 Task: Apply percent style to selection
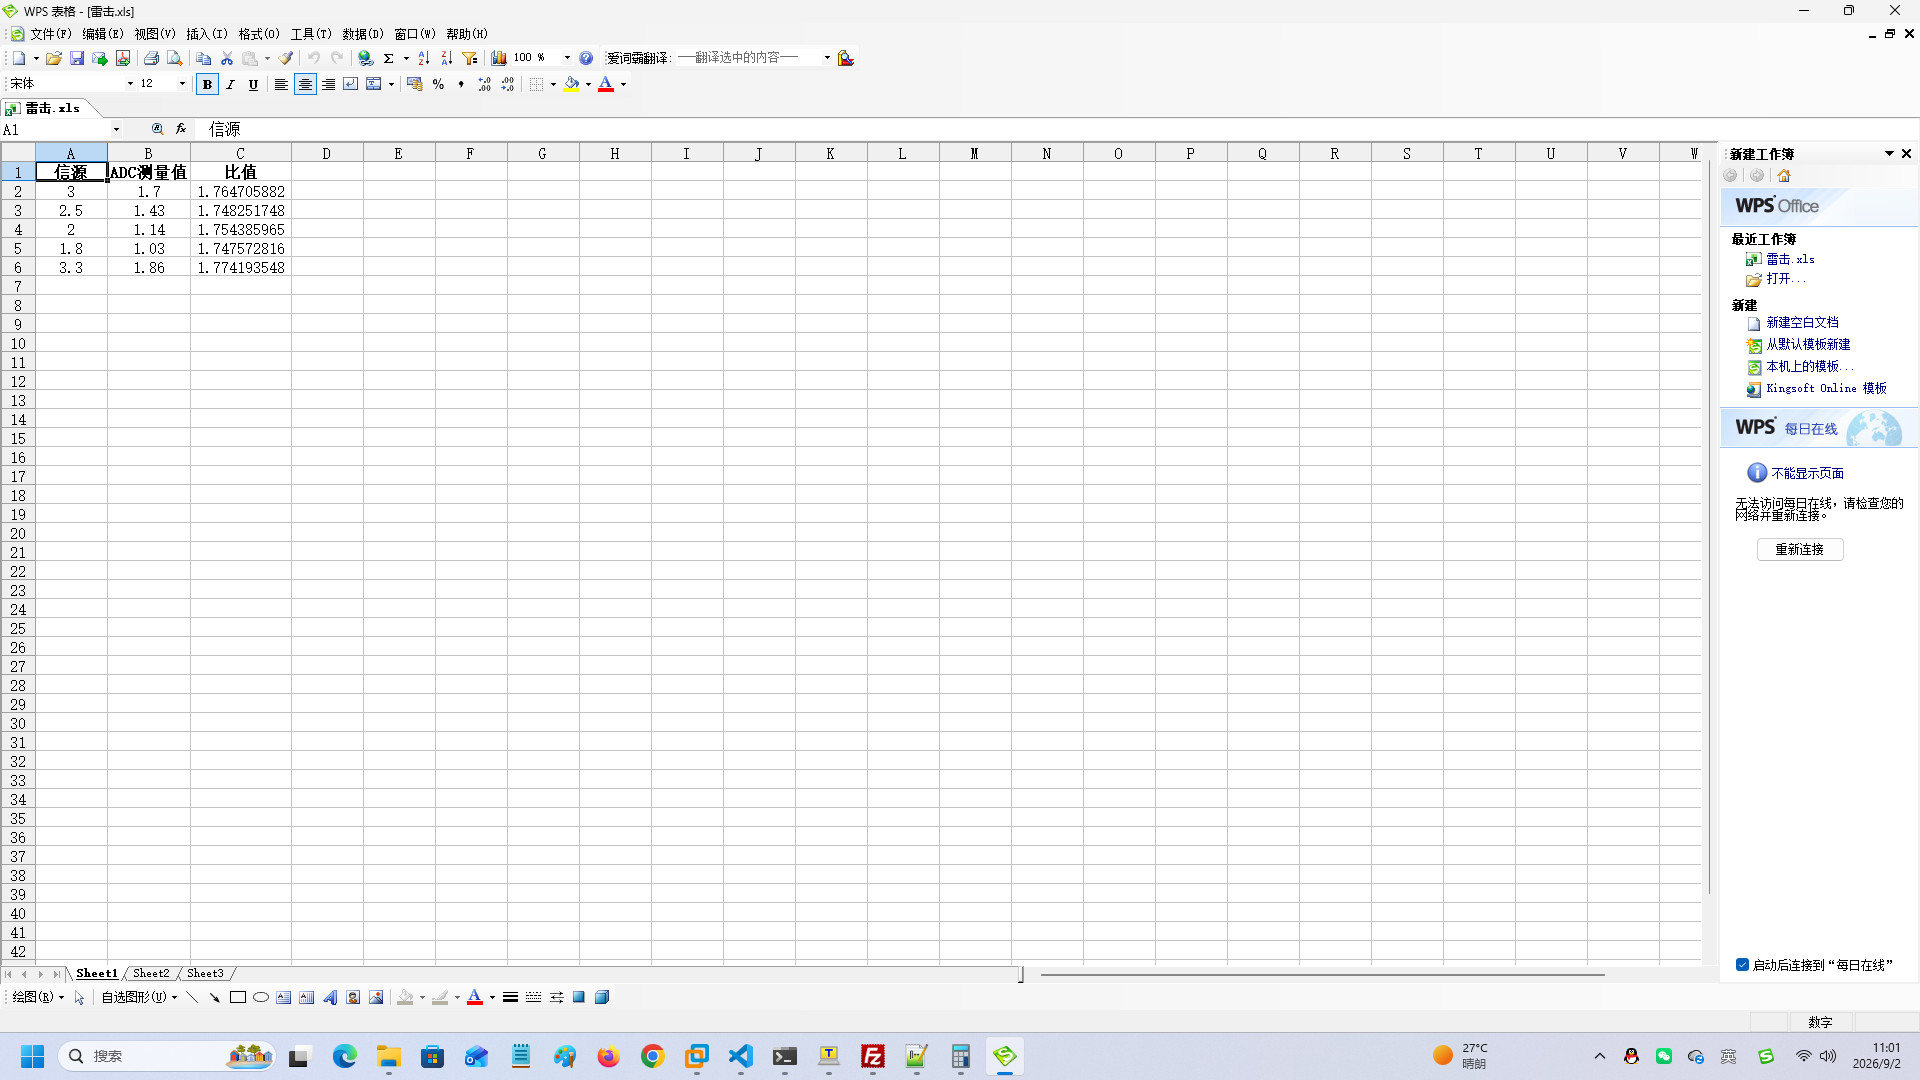click(x=438, y=85)
